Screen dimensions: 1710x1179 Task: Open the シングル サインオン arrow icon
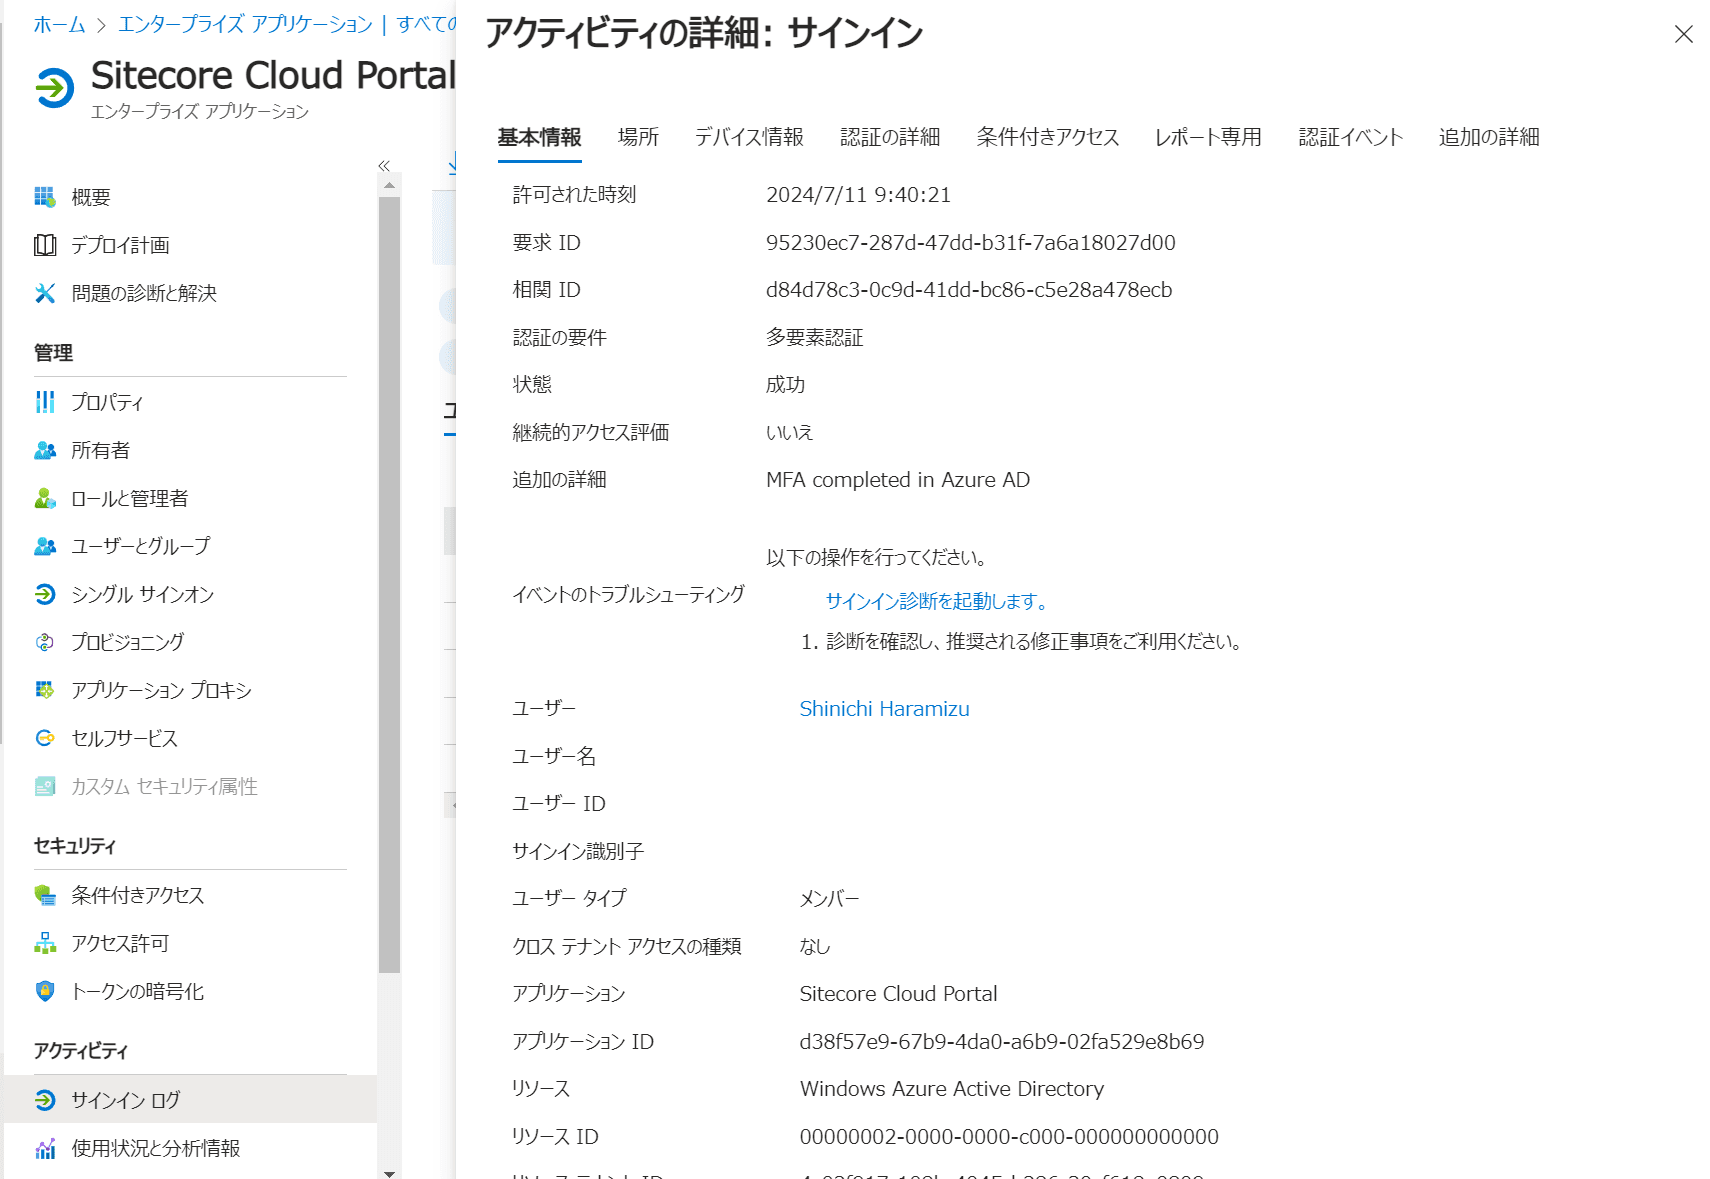(45, 594)
